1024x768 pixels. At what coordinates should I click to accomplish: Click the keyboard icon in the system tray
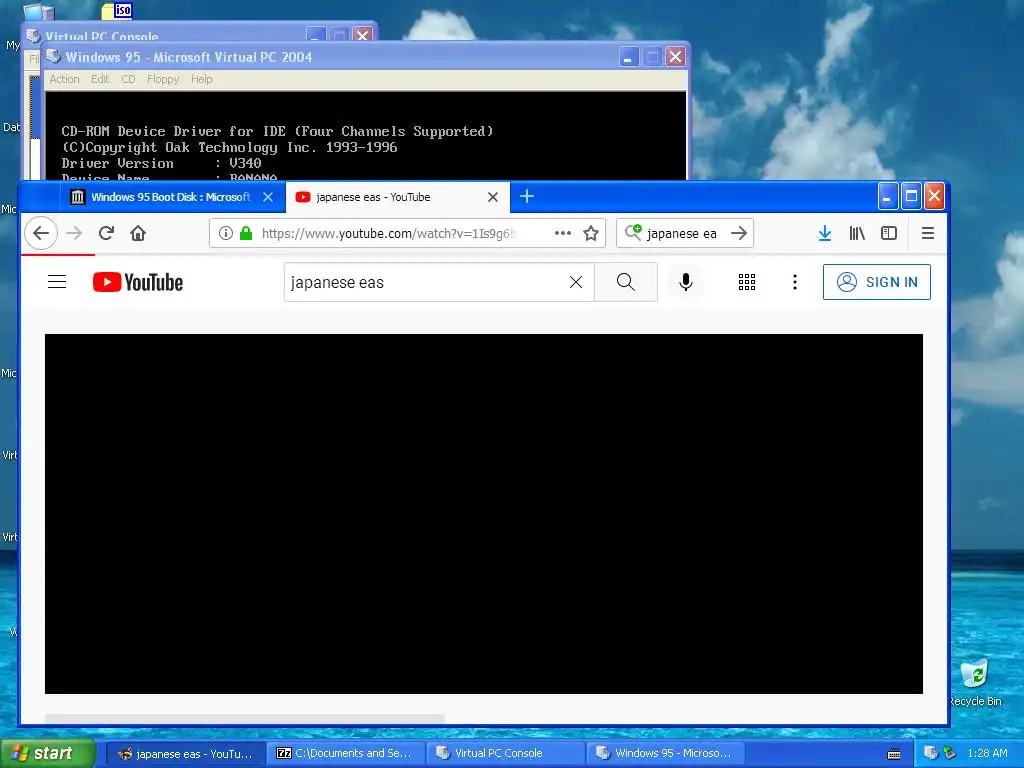[894, 754]
